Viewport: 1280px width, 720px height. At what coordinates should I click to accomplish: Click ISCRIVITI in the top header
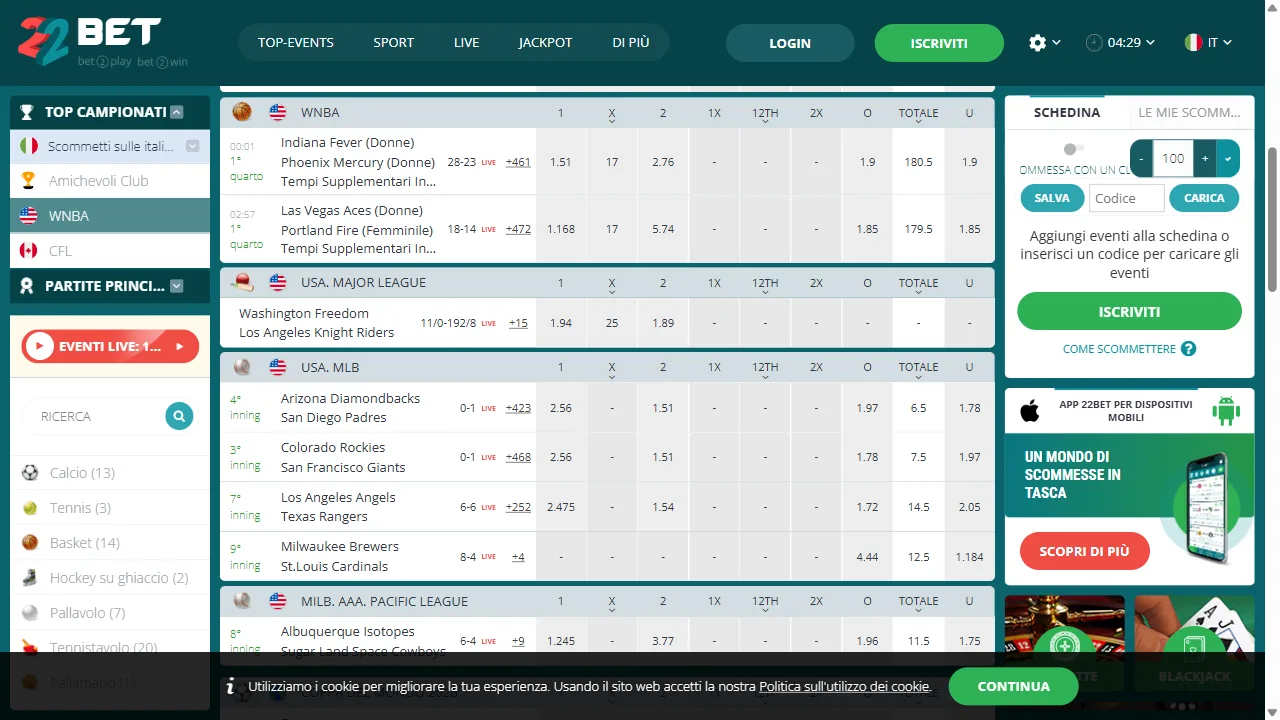(x=939, y=43)
